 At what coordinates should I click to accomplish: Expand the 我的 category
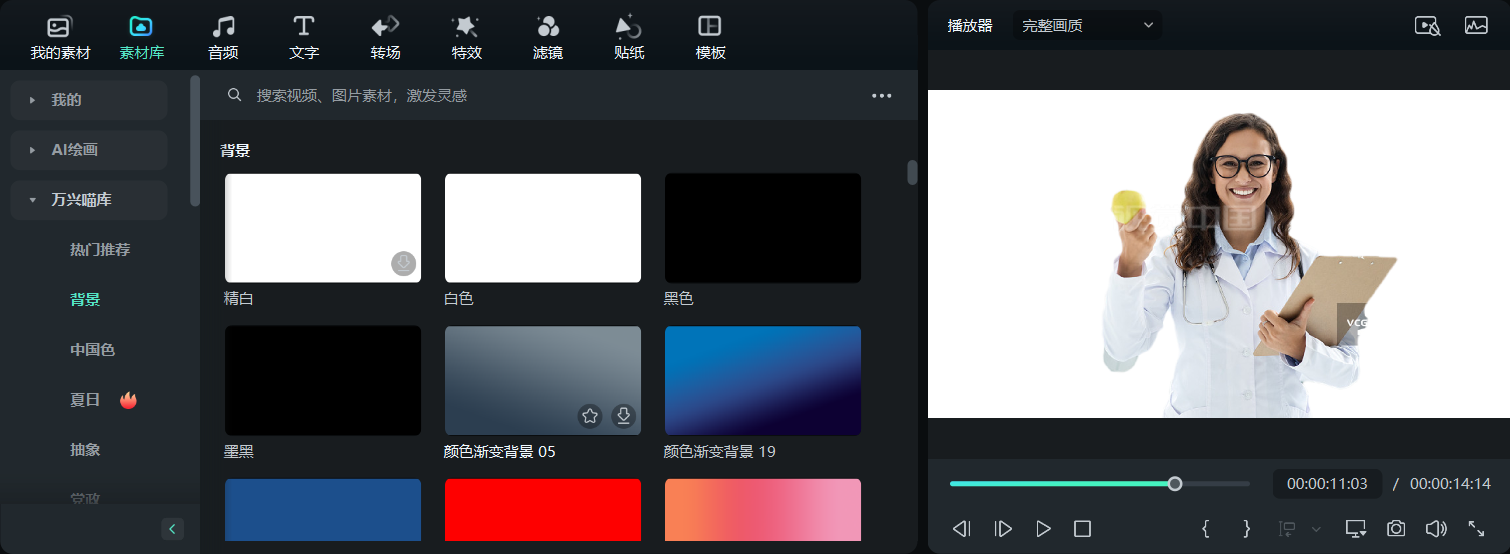point(89,100)
